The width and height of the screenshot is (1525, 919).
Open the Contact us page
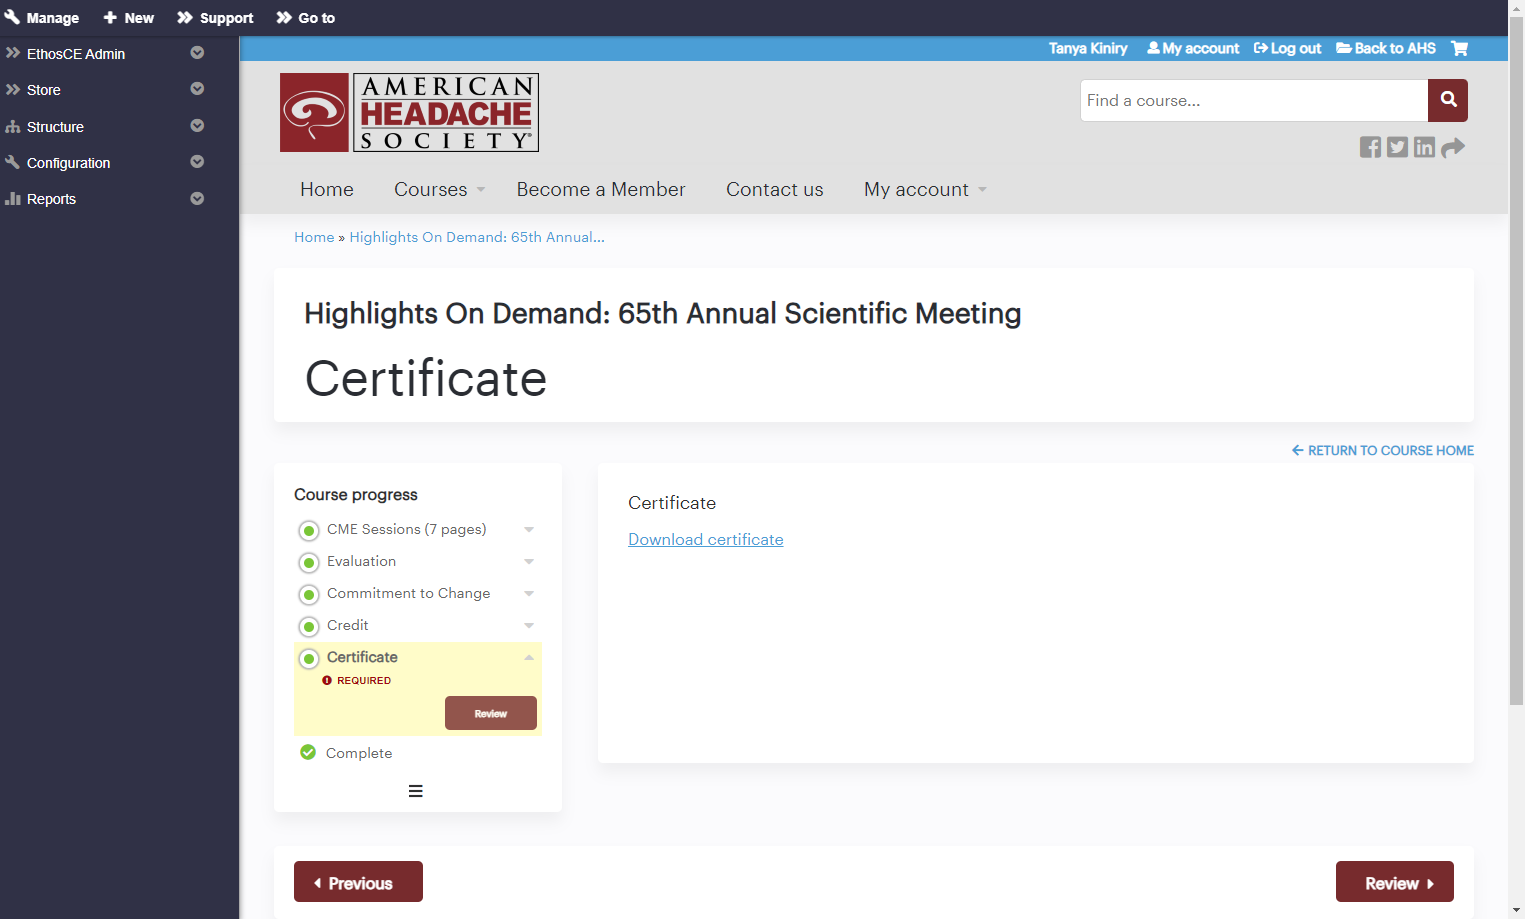click(x=775, y=189)
